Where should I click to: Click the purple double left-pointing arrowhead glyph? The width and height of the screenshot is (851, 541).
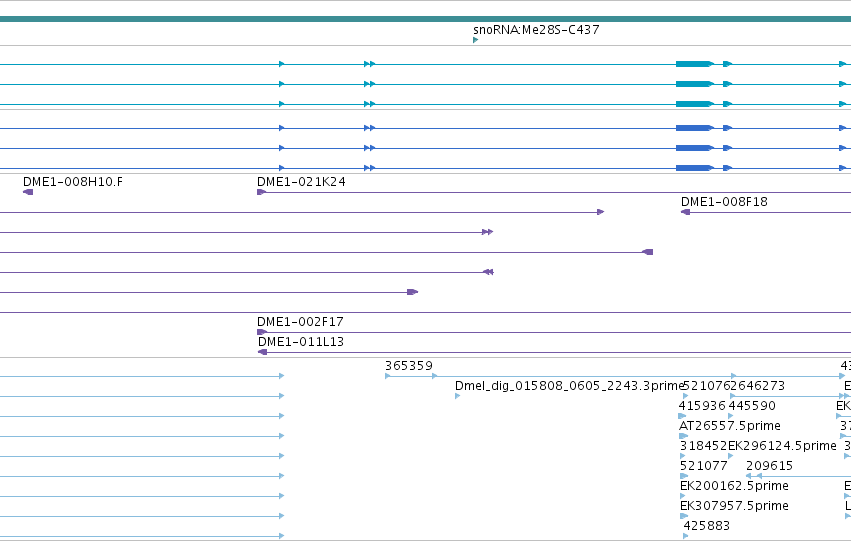tap(488, 272)
